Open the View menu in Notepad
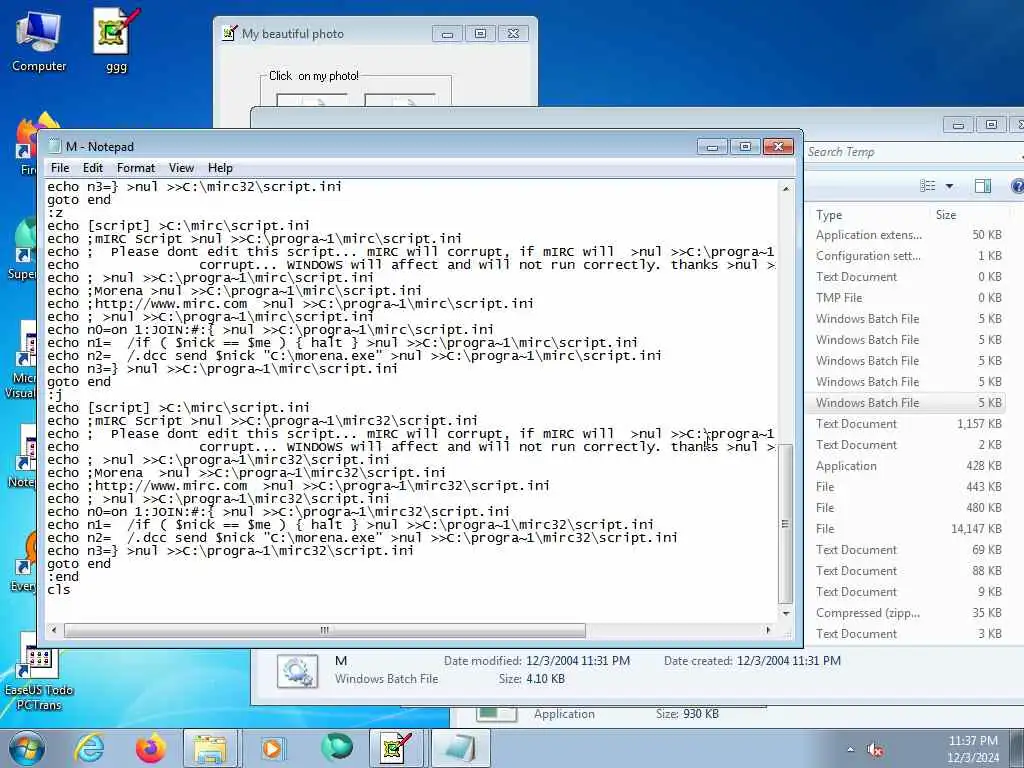Image resolution: width=1024 pixels, height=768 pixels. point(182,168)
